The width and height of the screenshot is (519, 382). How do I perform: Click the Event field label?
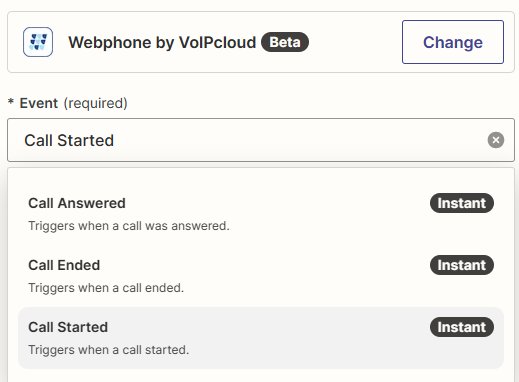coord(39,103)
